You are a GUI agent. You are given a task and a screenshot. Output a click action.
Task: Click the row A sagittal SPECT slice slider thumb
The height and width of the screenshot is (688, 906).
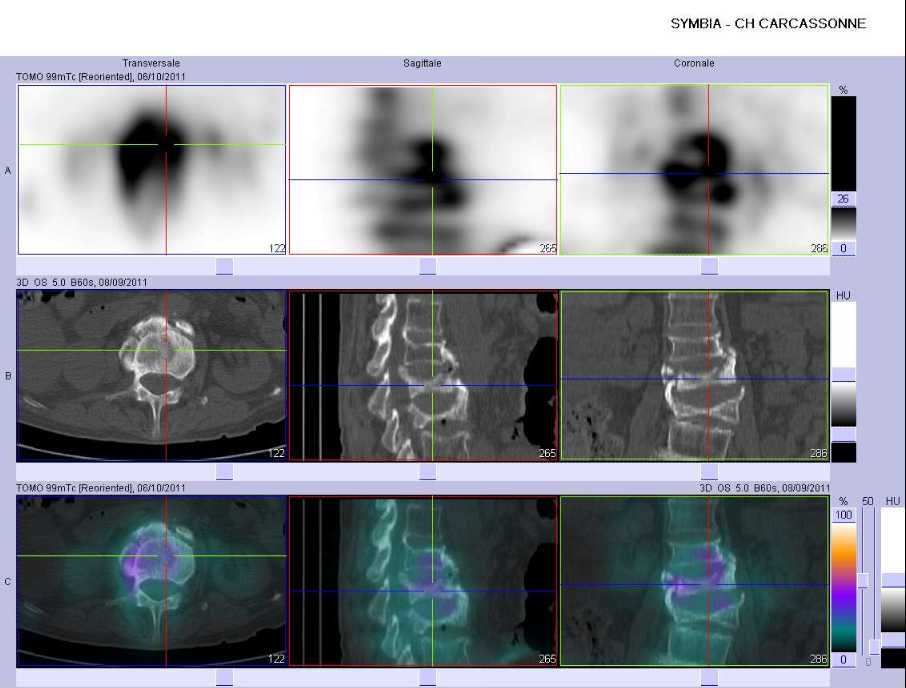tap(428, 266)
